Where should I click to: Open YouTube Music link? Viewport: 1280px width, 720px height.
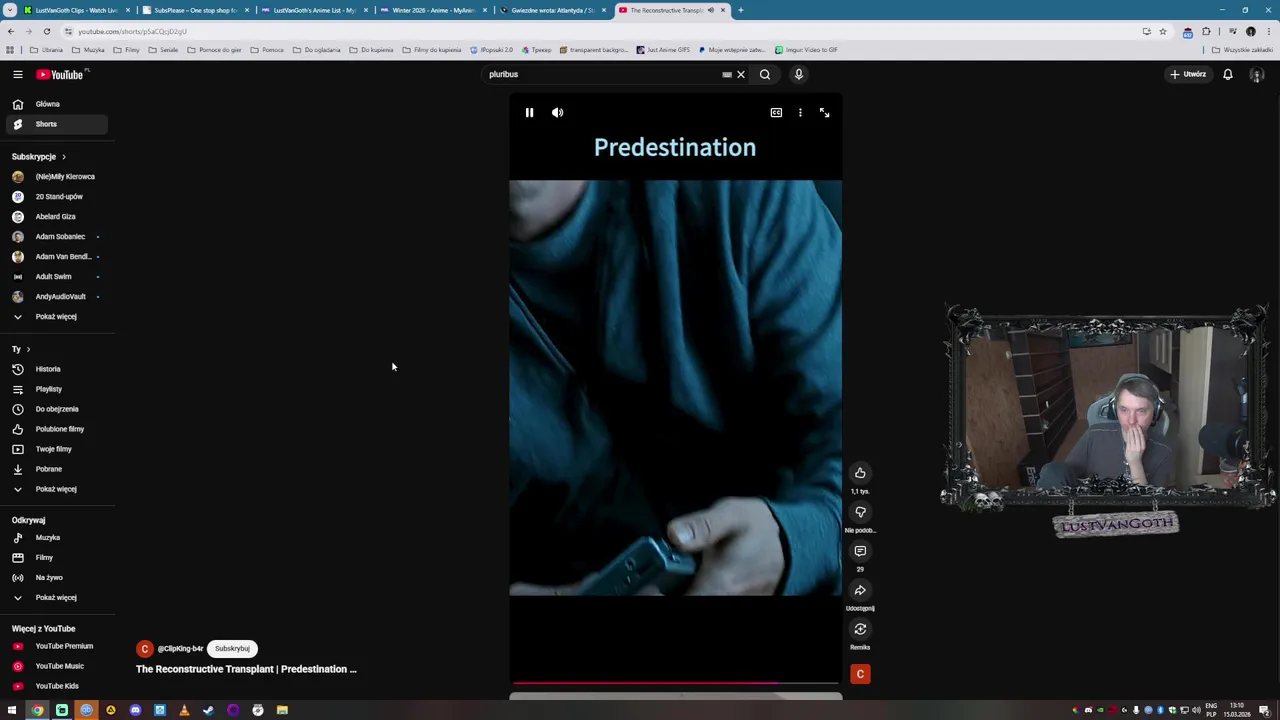coord(56,666)
